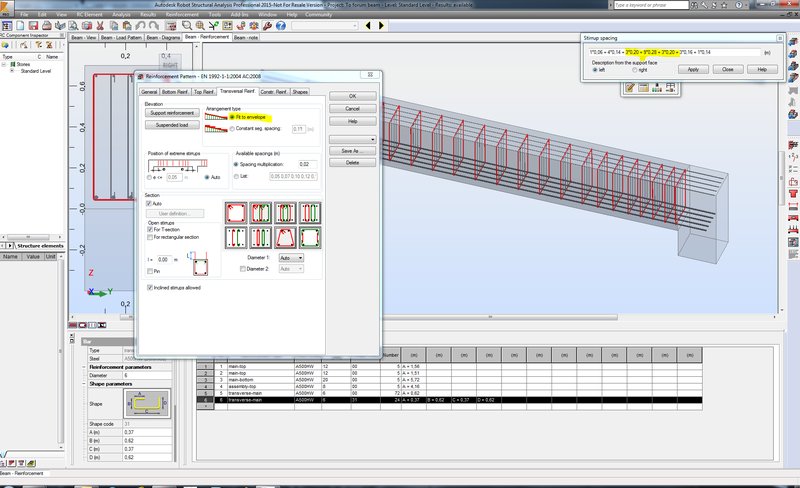The height and width of the screenshot is (488, 800).
Task: Click the Paste clipboard toolbar icon
Action: pos(127,26)
